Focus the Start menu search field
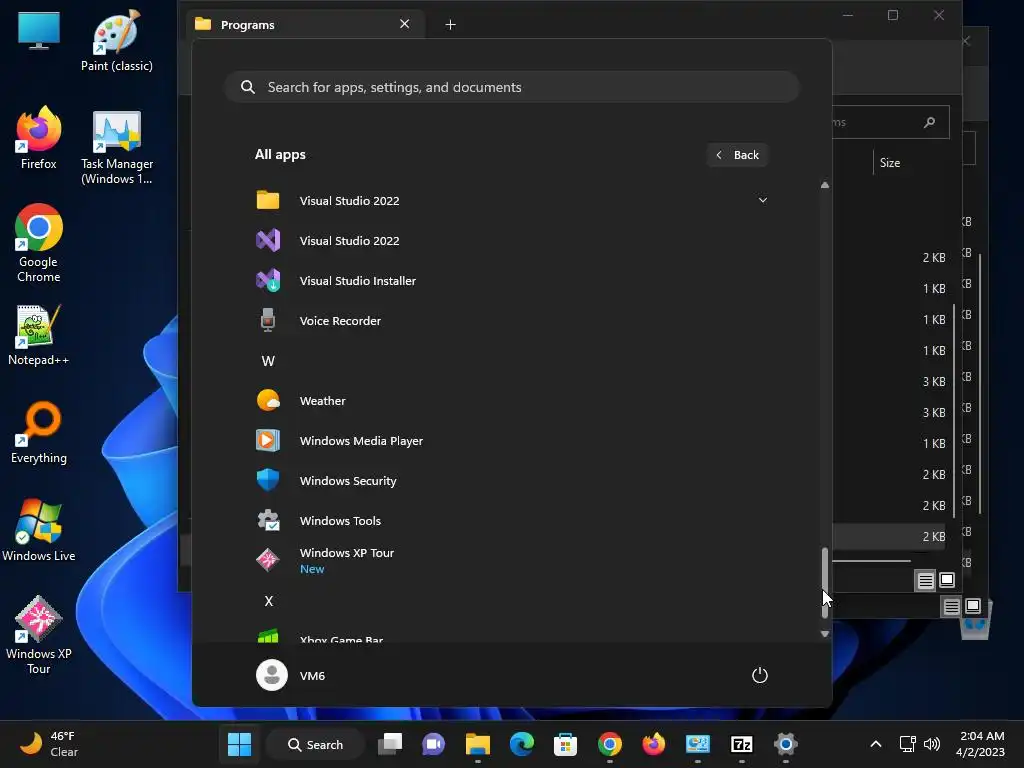Viewport: 1024px width, 768px height. (512, 87)
